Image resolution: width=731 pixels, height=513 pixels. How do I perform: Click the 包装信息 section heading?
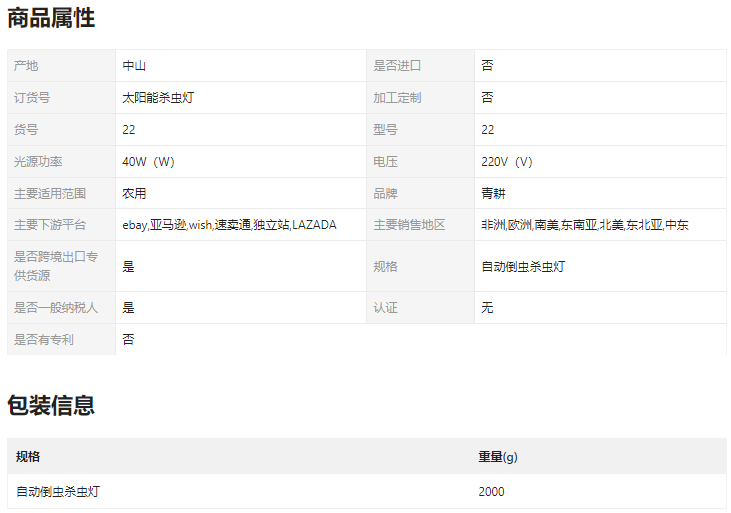click(x=51, y=405)
